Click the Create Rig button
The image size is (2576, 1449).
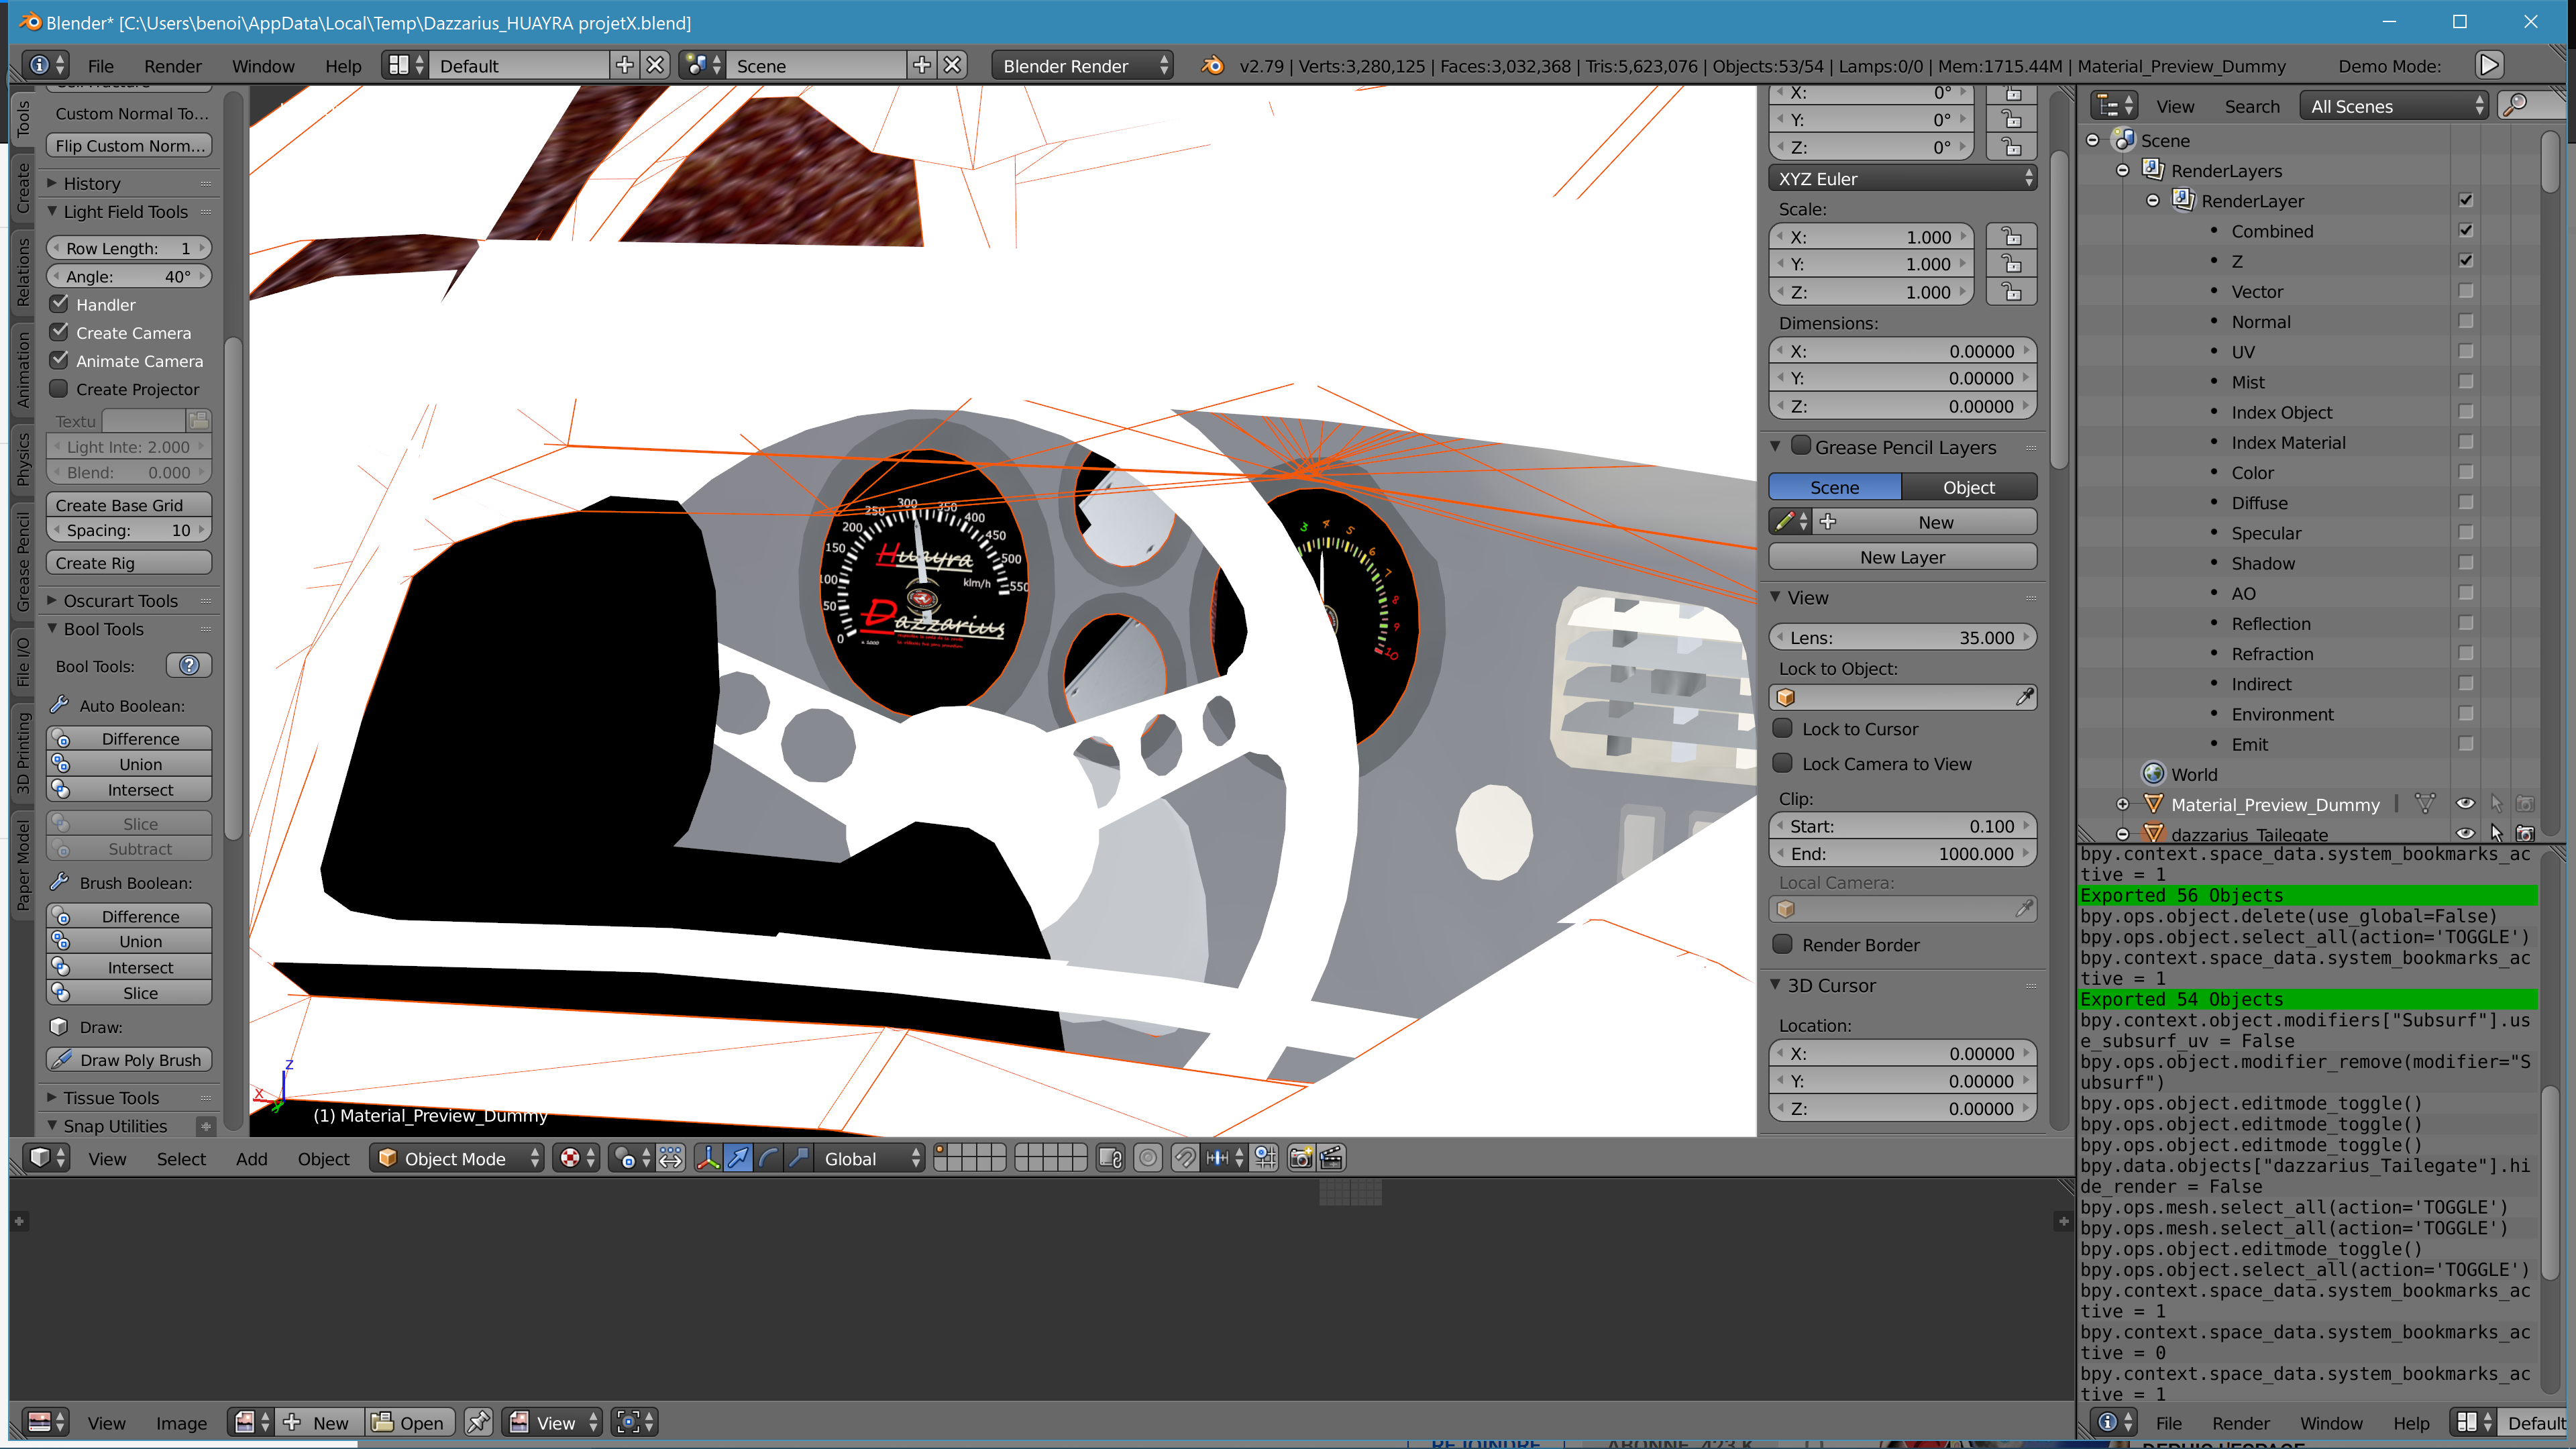129,562
